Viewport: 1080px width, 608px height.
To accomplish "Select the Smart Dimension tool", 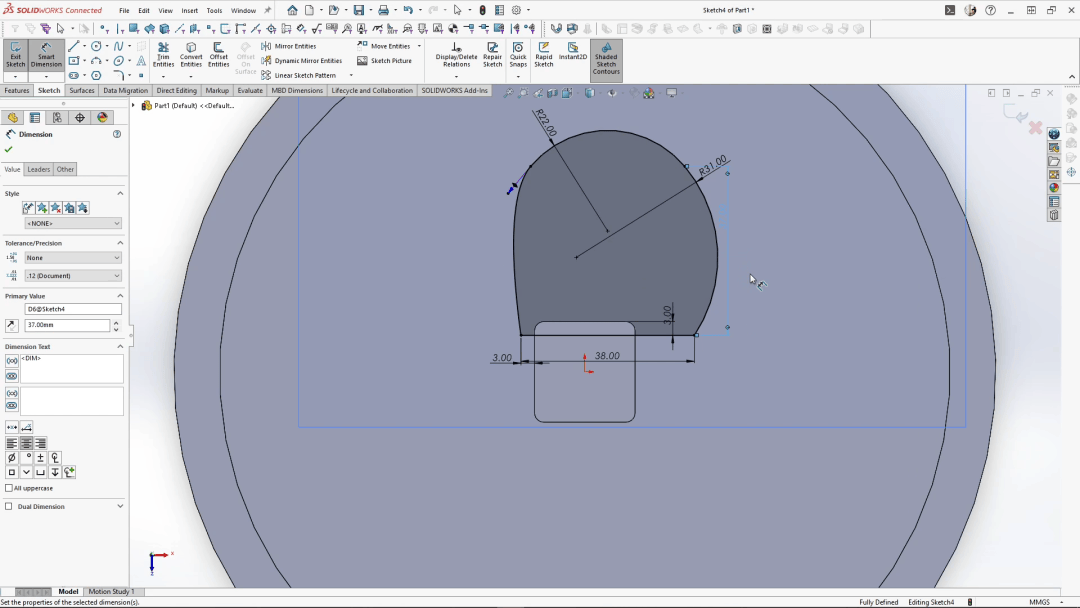I will [46, 55].
